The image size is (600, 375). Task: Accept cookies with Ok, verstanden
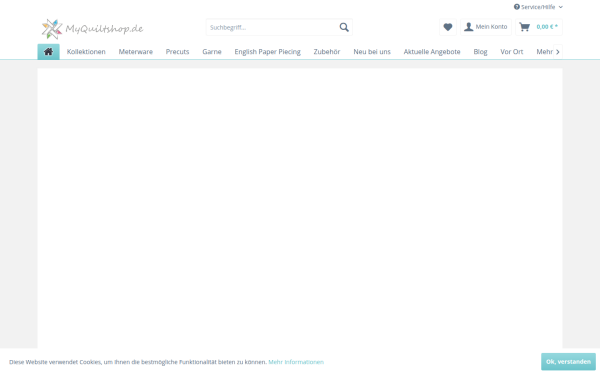point(568,362)
